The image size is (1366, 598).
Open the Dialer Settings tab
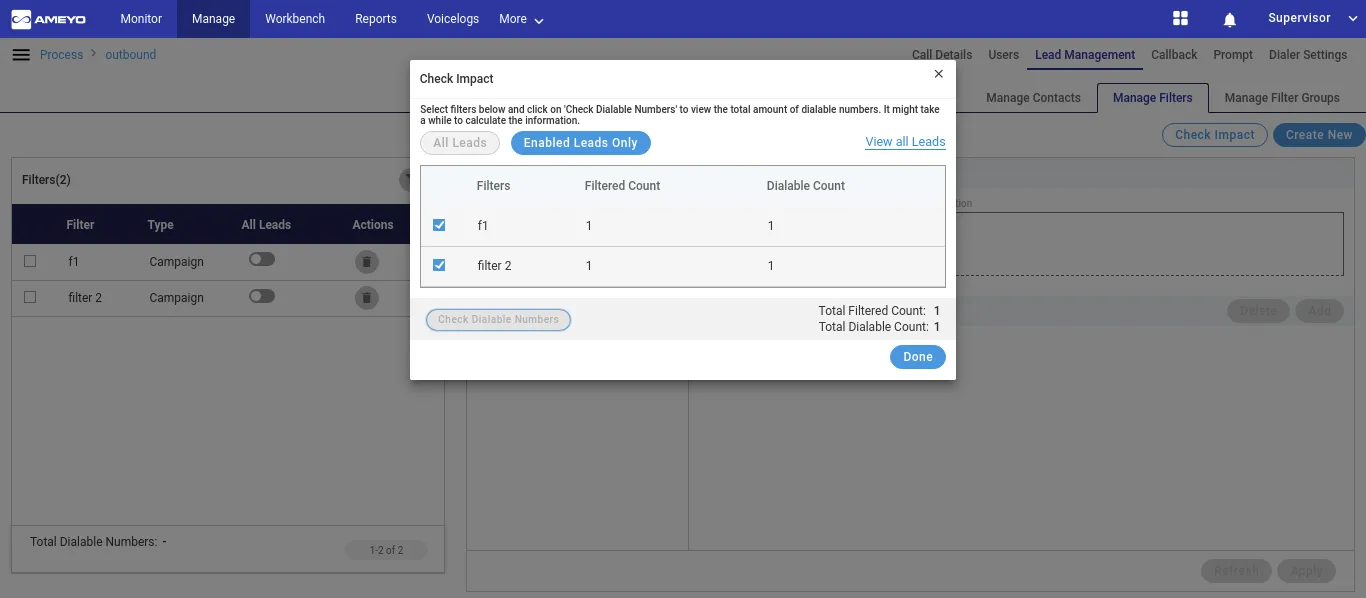pyautogui.click(x=1308, y=55)
